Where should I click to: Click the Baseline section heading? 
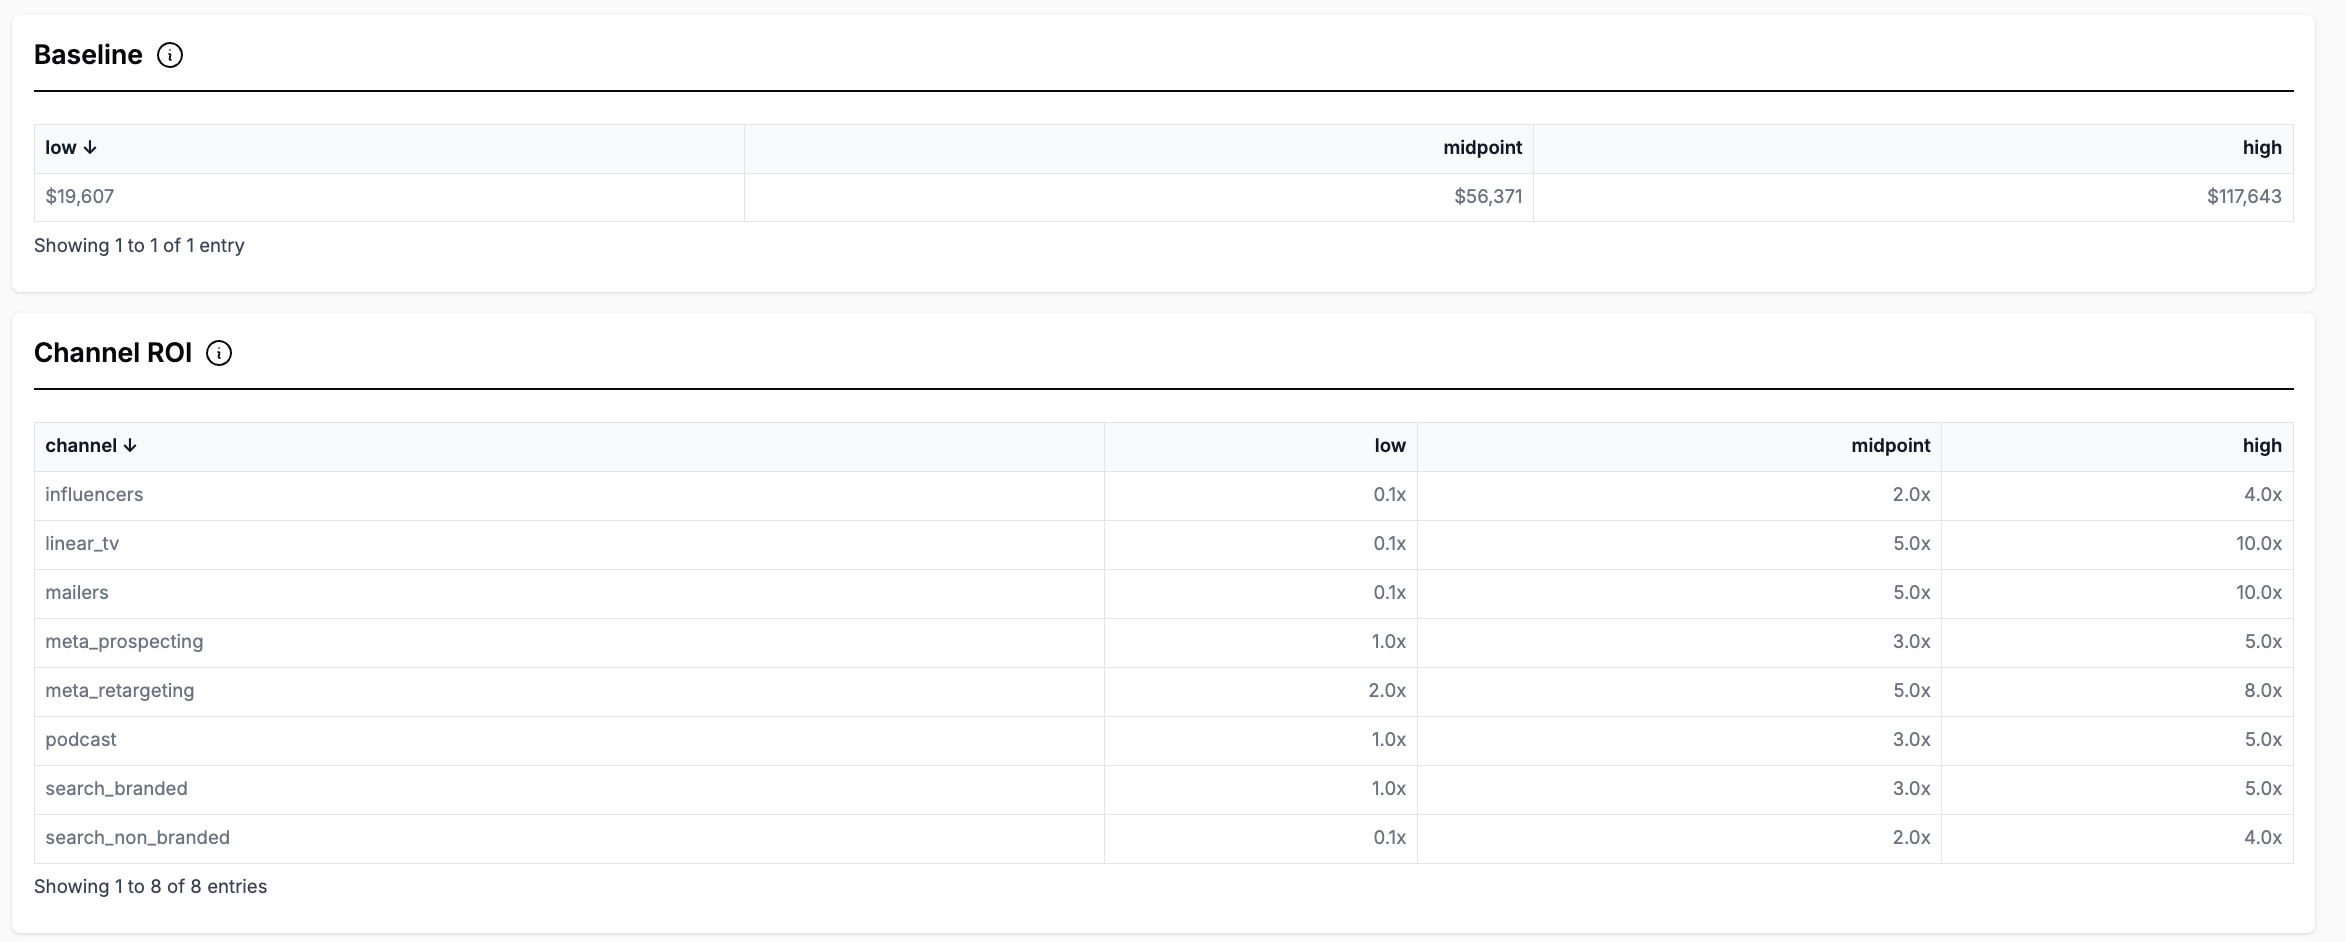(88, 55)
